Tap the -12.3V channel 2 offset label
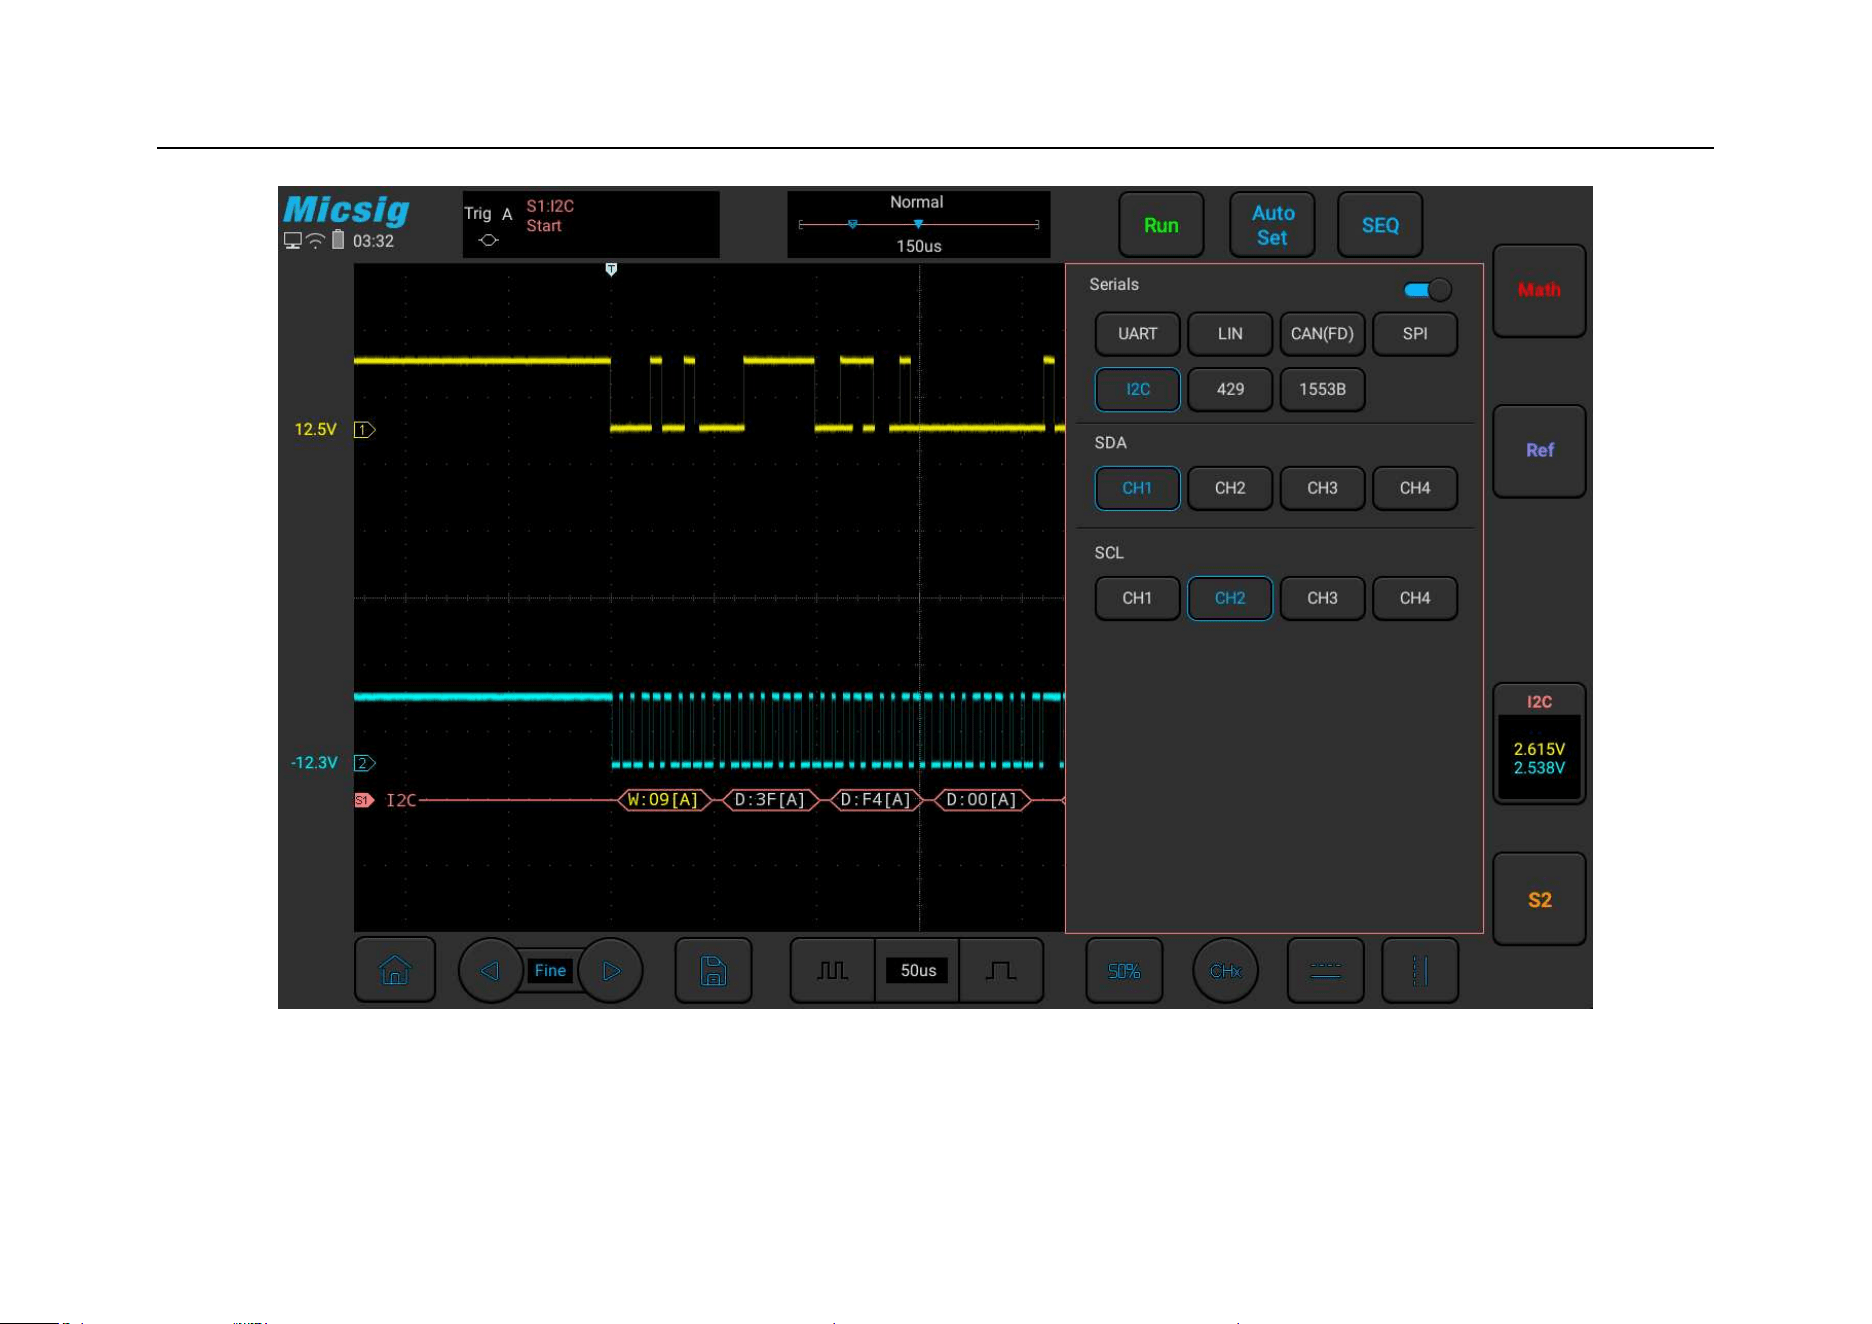The height and width of the screenshot is (1324, 1872). point(314,763)
